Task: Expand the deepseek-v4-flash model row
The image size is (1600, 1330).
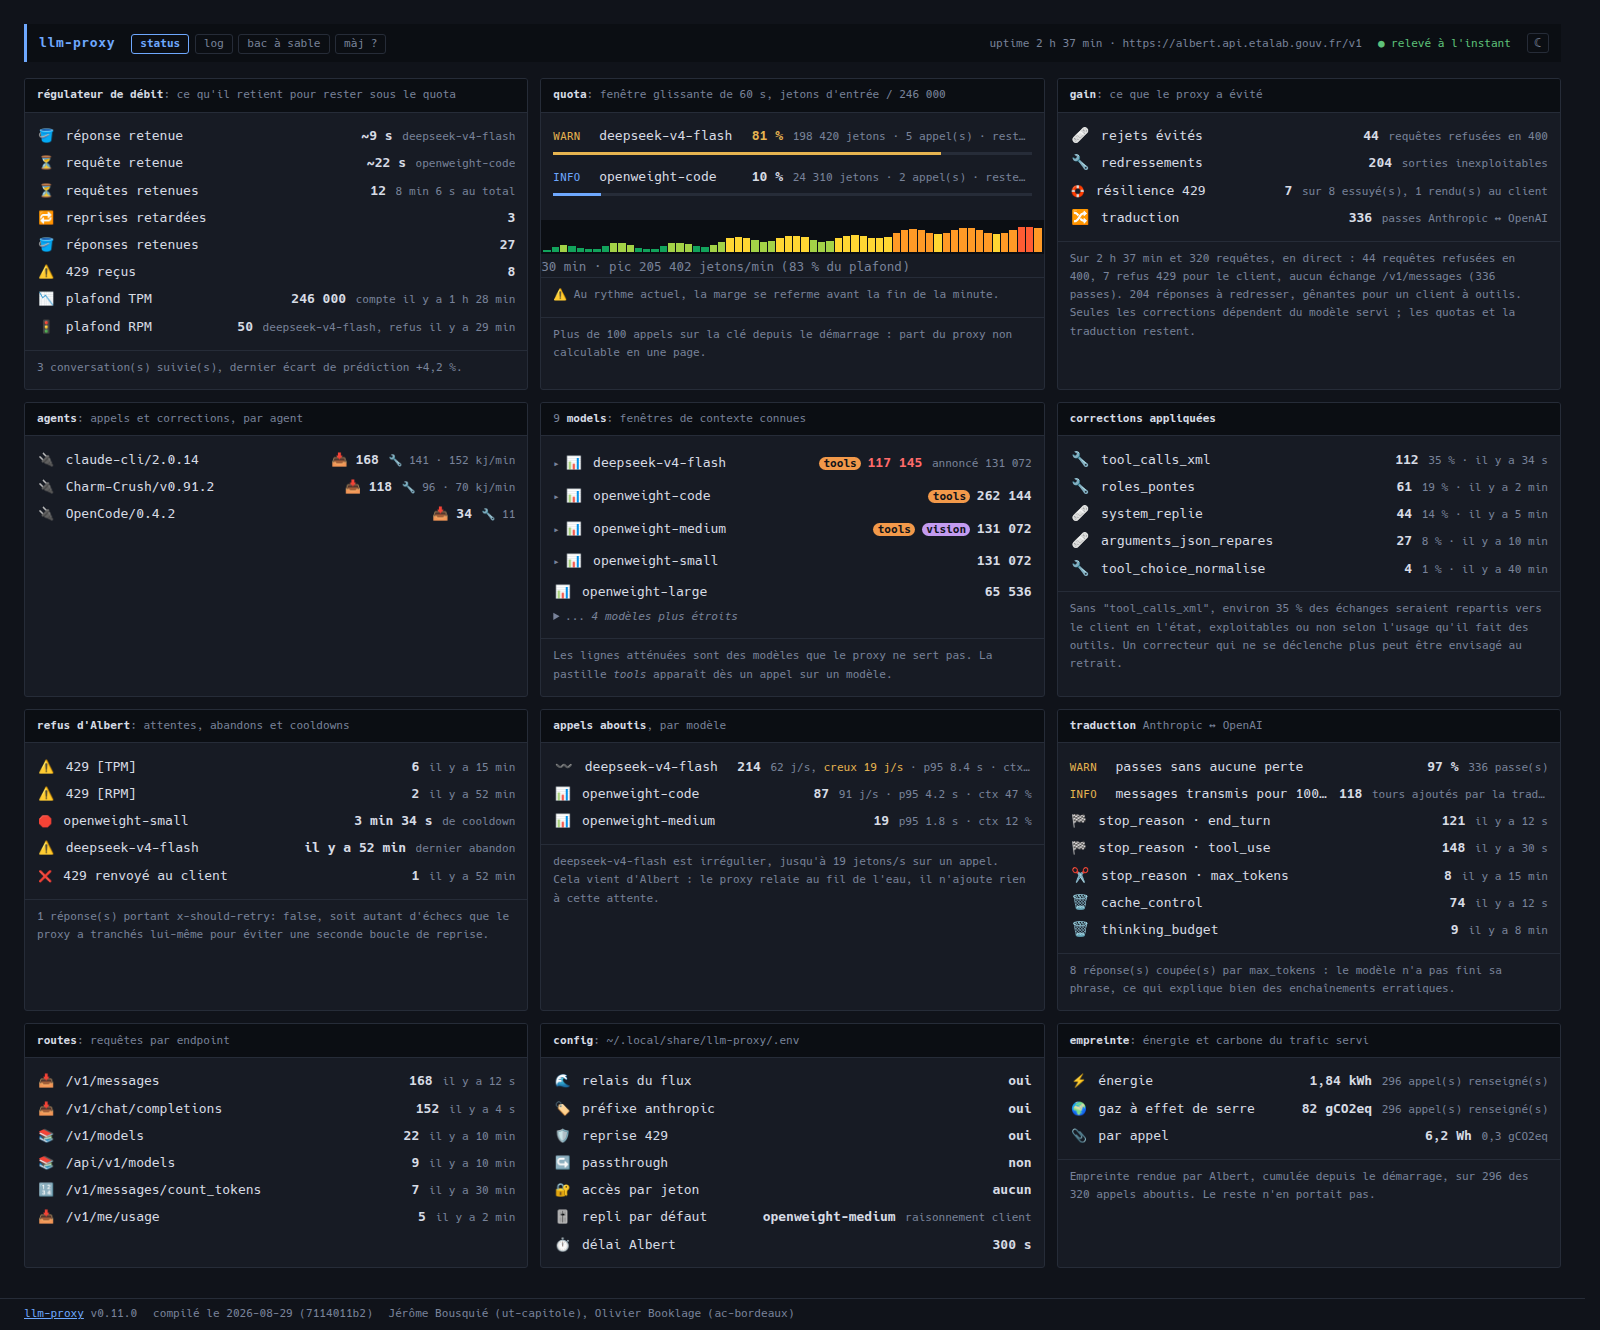Action: pos(792,463)
